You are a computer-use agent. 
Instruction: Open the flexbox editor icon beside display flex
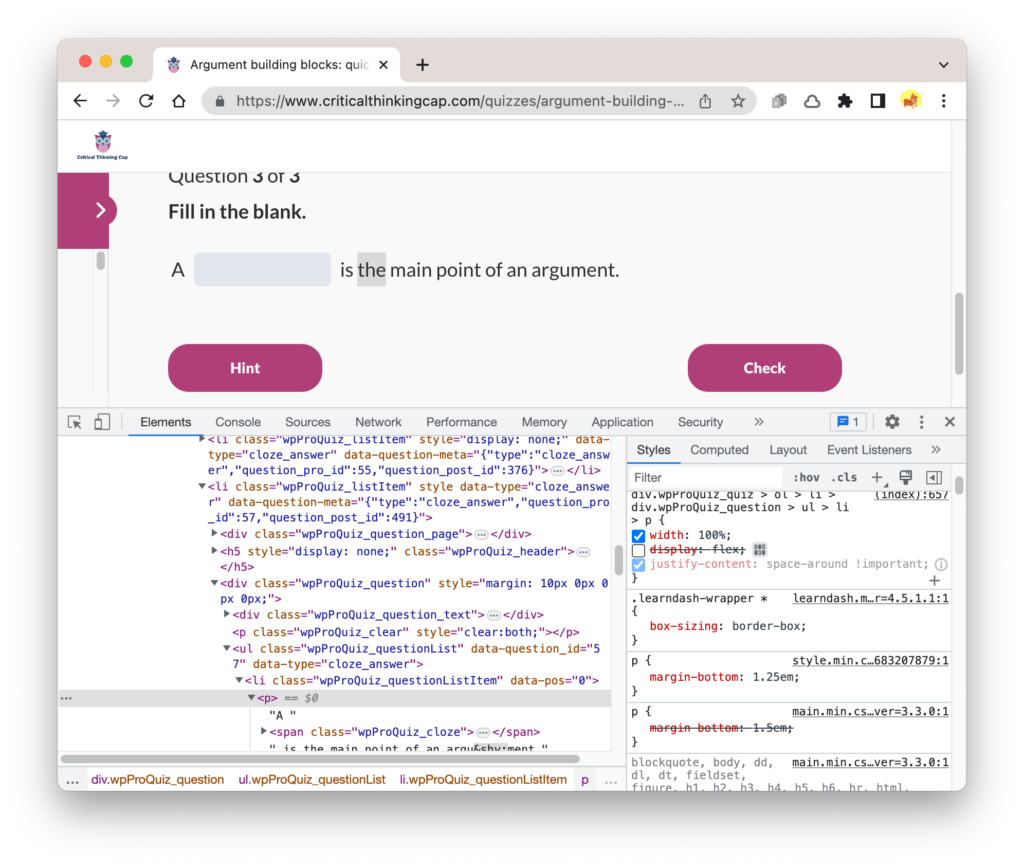click(760, 550)
